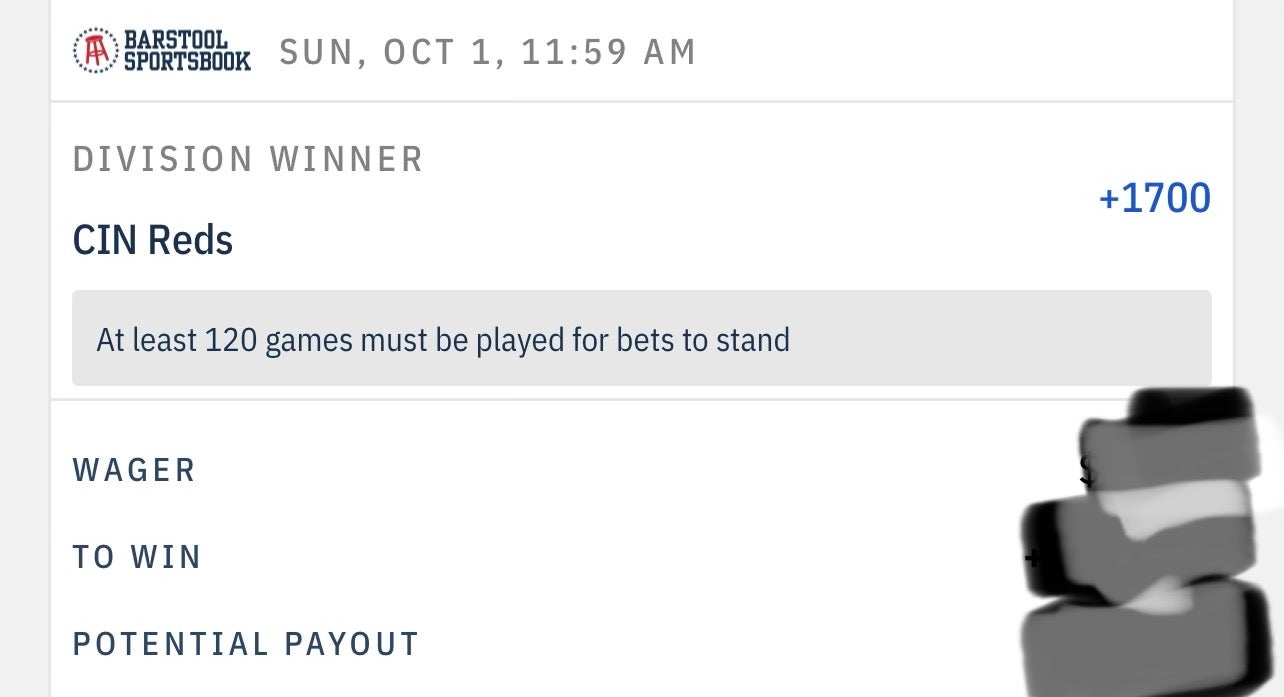Click the word 'stand' in the notice
This screenshot has width=1284, height=697.
point(753,340)
